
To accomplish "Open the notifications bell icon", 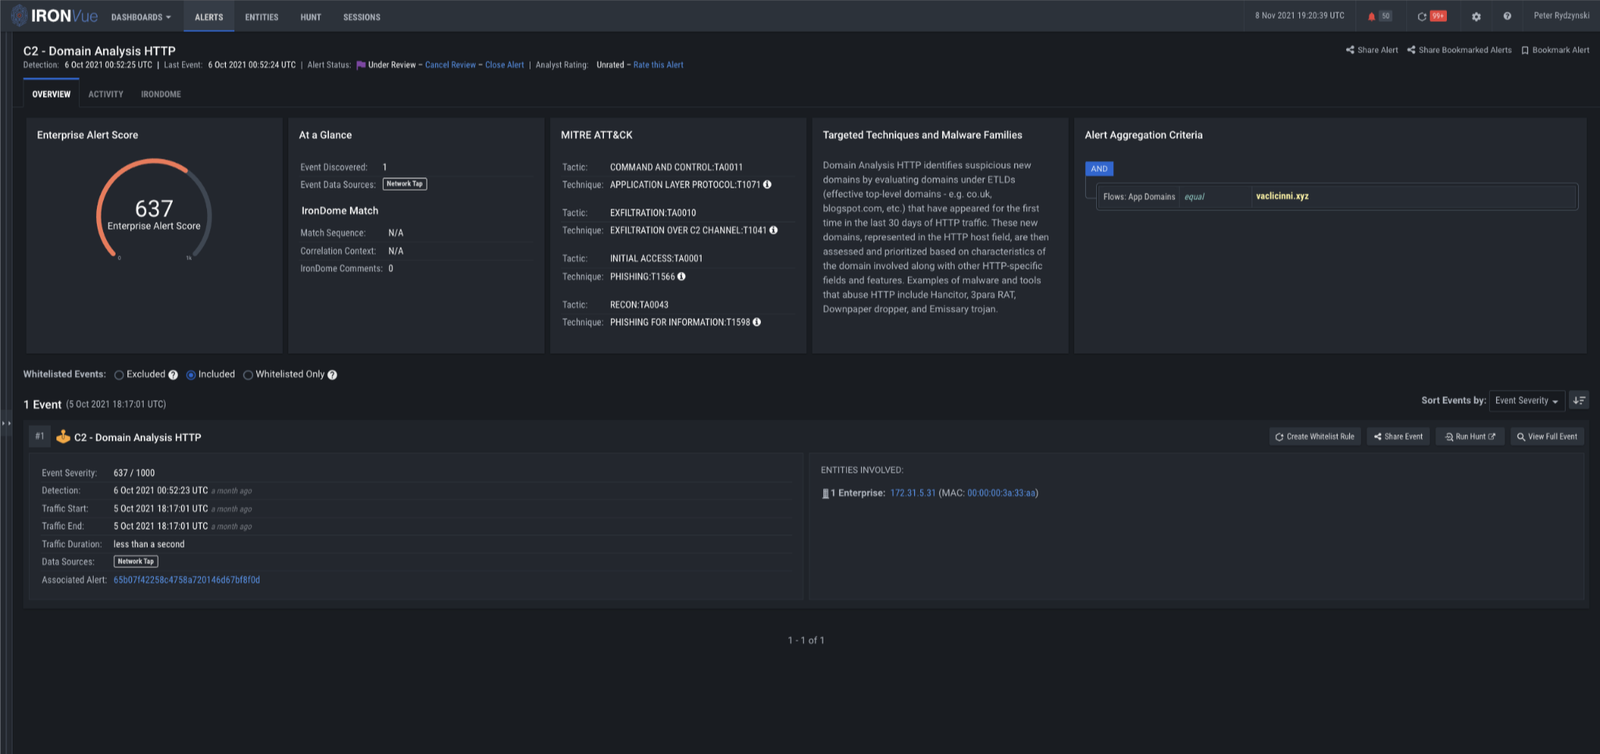I will 1372,16.
